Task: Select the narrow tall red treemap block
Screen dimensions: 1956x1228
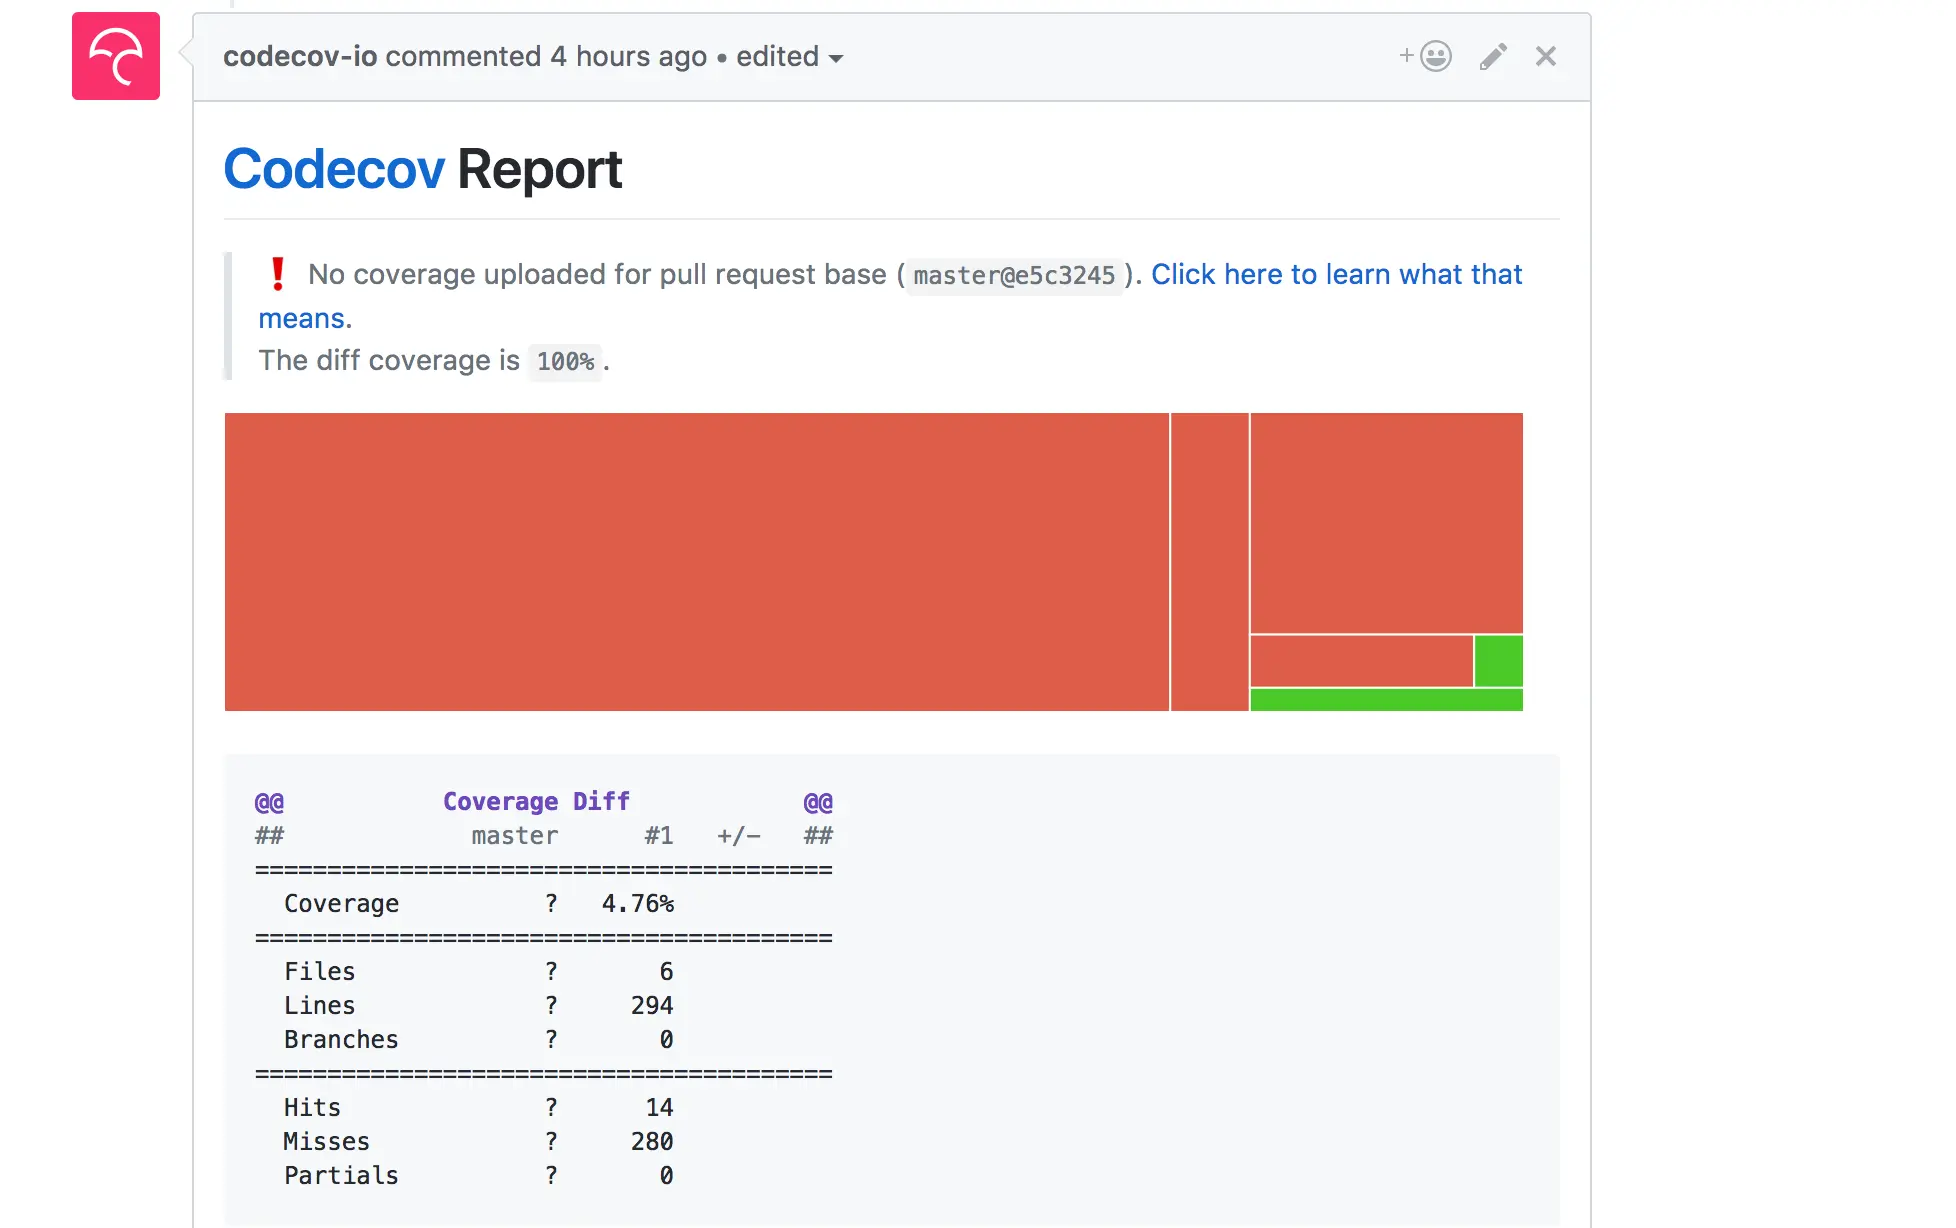Action: point(1209,561)
